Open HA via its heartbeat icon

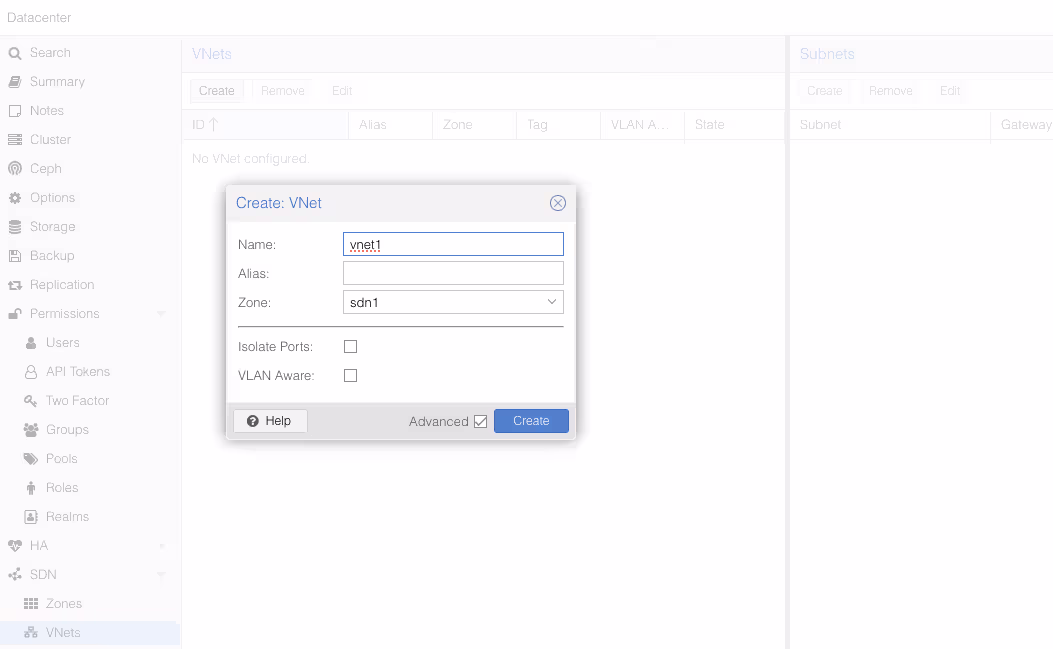point(15,546)
